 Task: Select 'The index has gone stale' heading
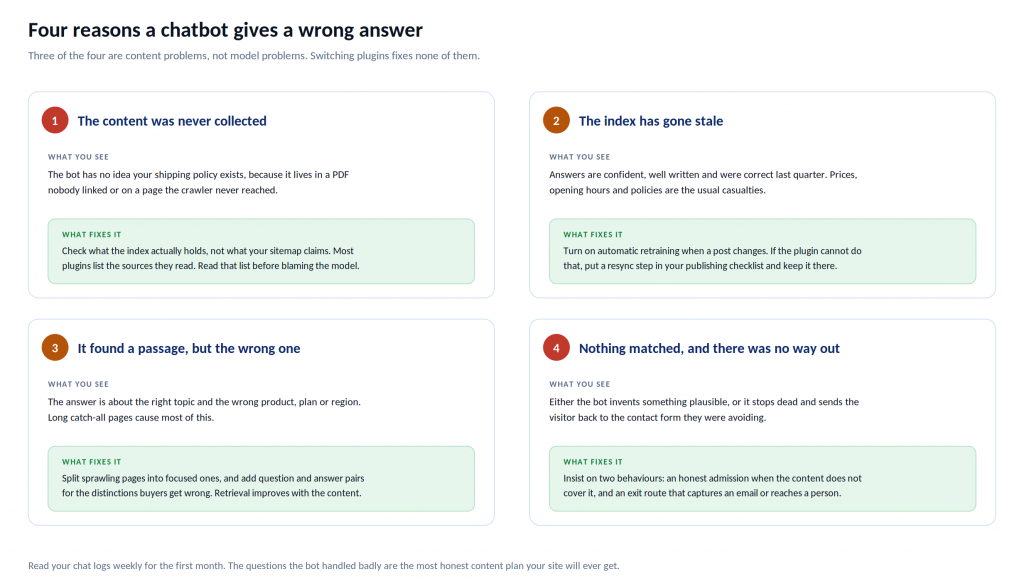(650, 121)
